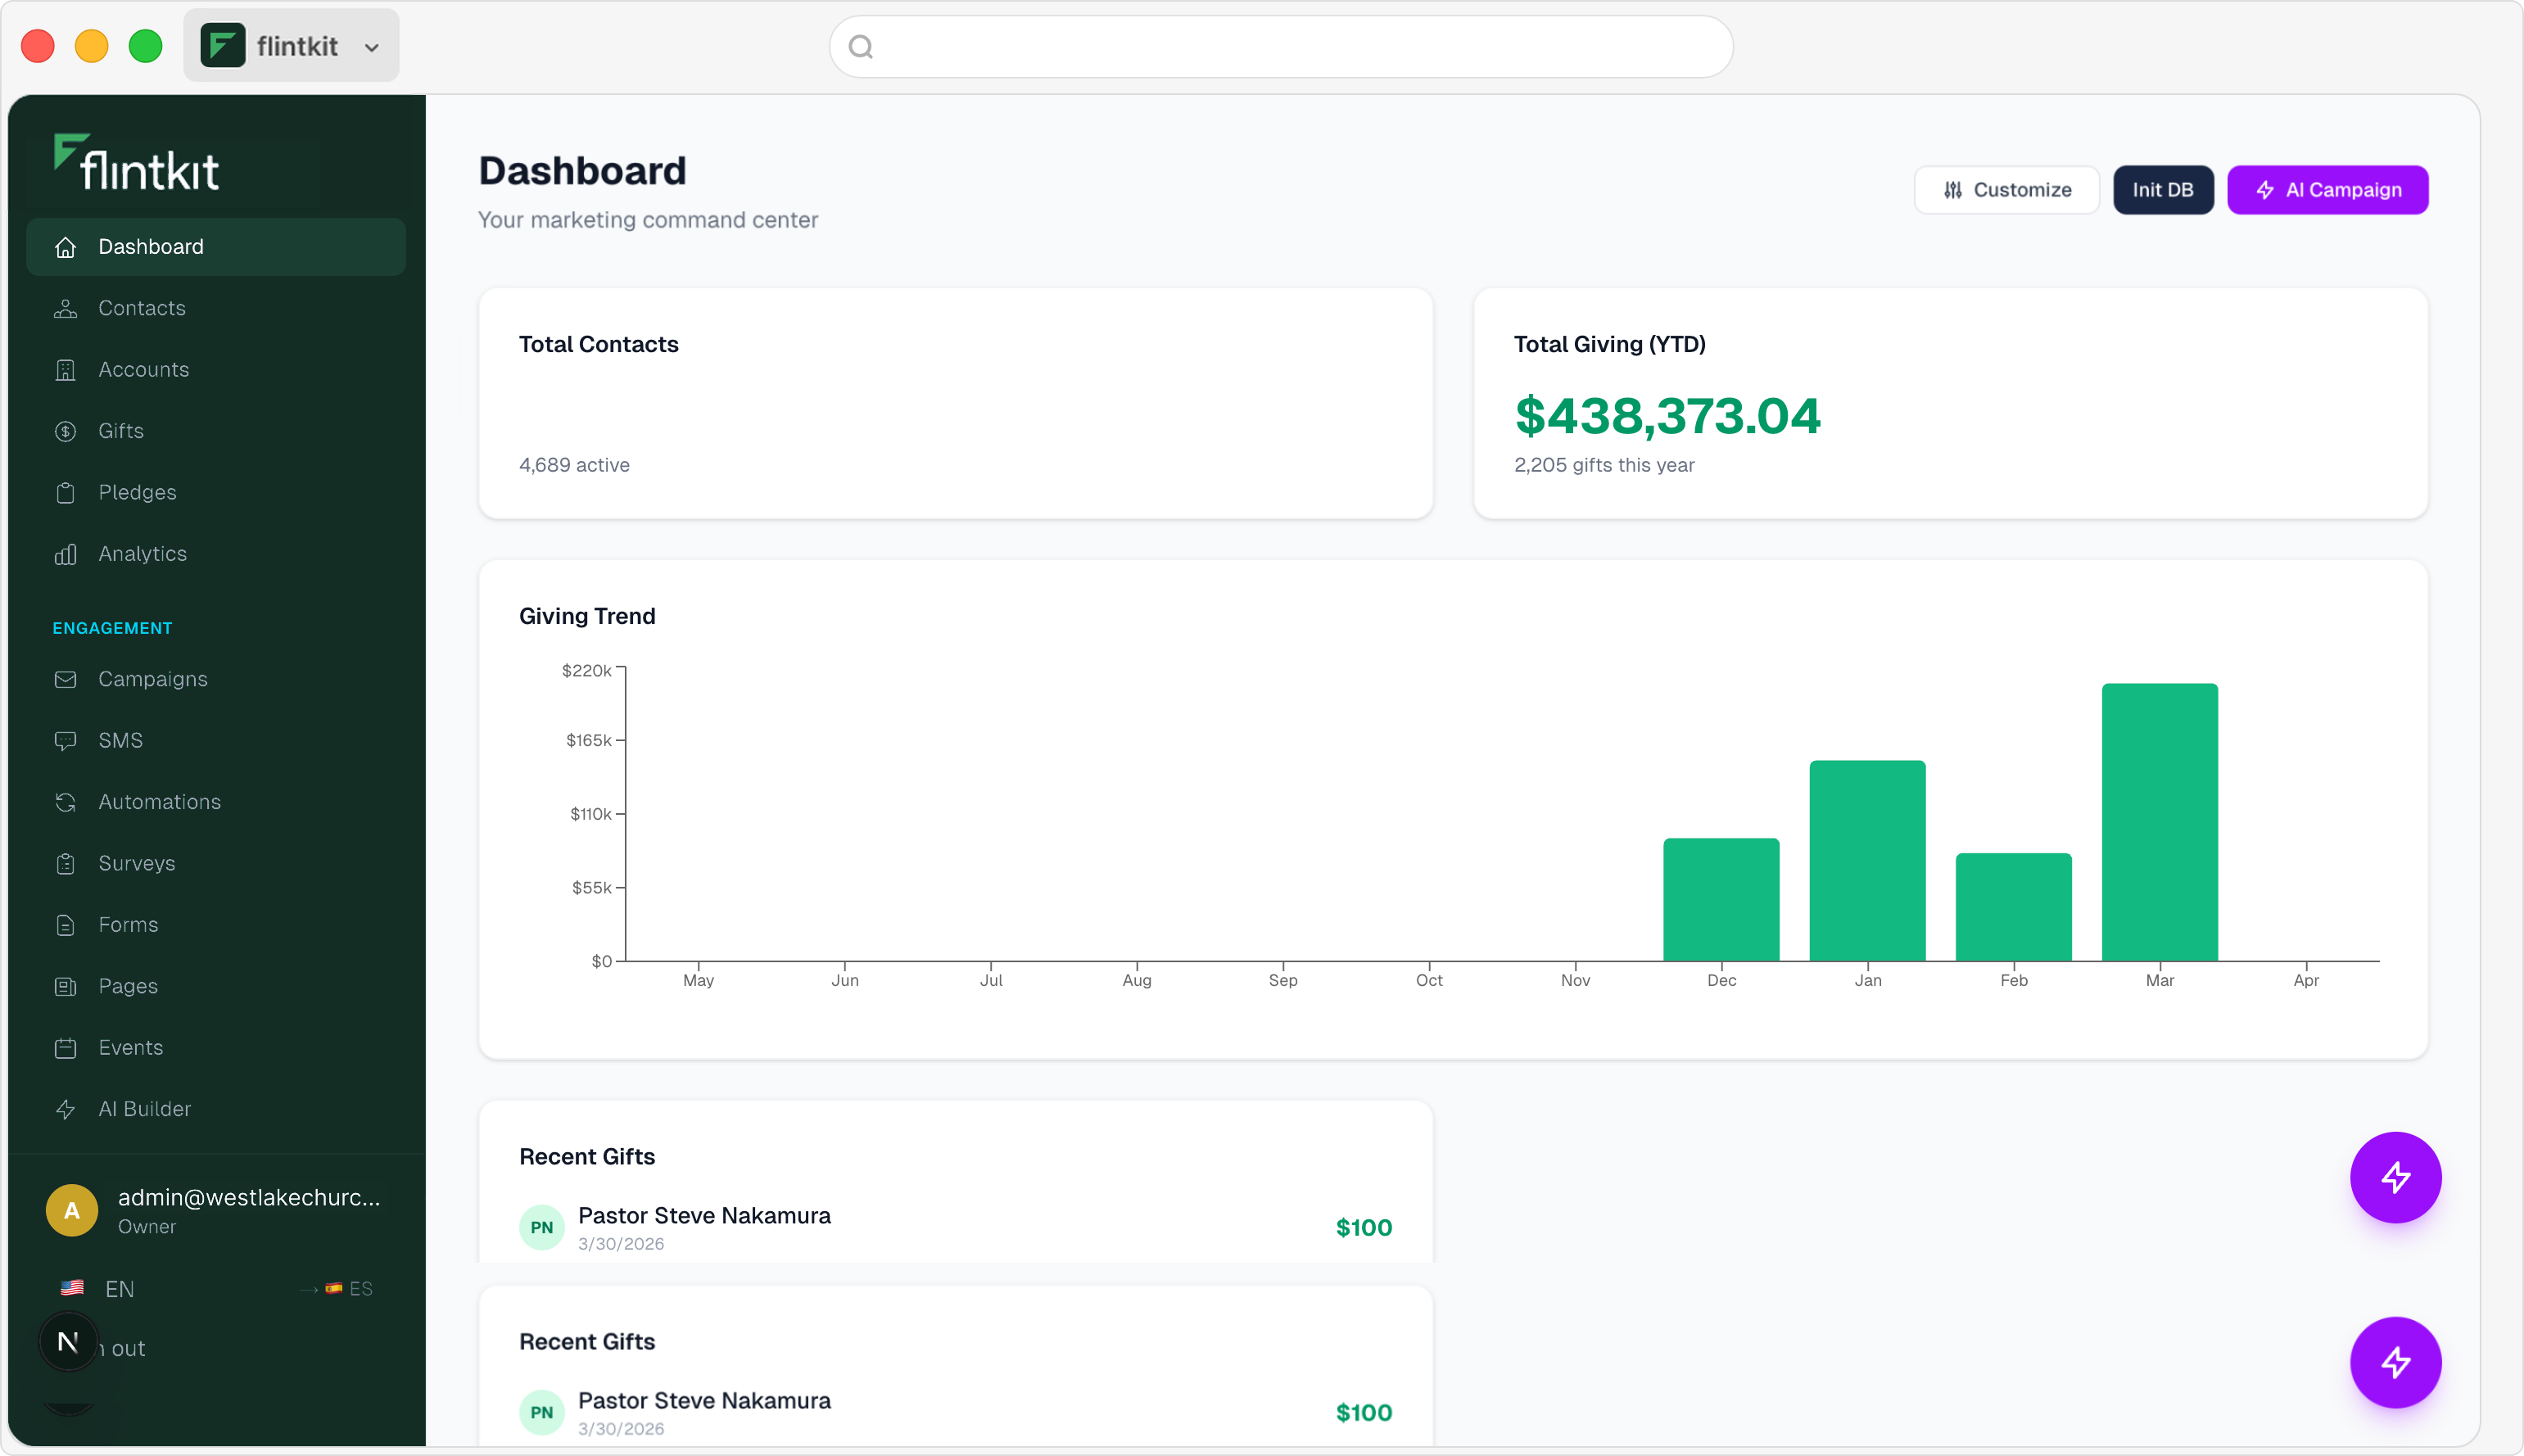Viewport: 2524px width, 1456px height.
Task: Click the first Pastor Steve Nakamura gift row
Action: (955, 1227)
